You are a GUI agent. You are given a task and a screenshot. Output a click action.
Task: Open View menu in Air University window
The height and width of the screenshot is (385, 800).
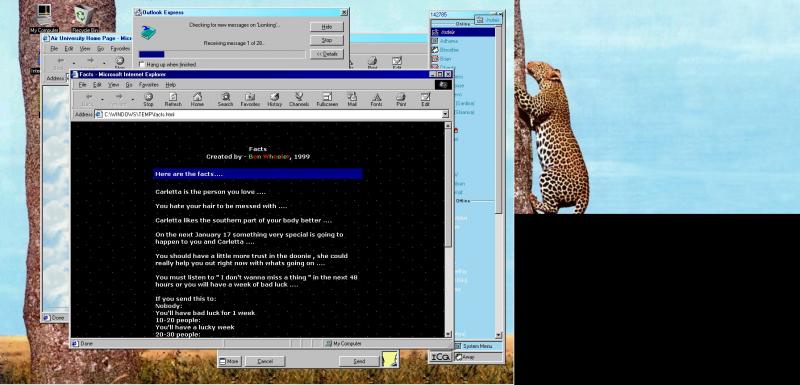pyautogui.click(x=85, y=48)
